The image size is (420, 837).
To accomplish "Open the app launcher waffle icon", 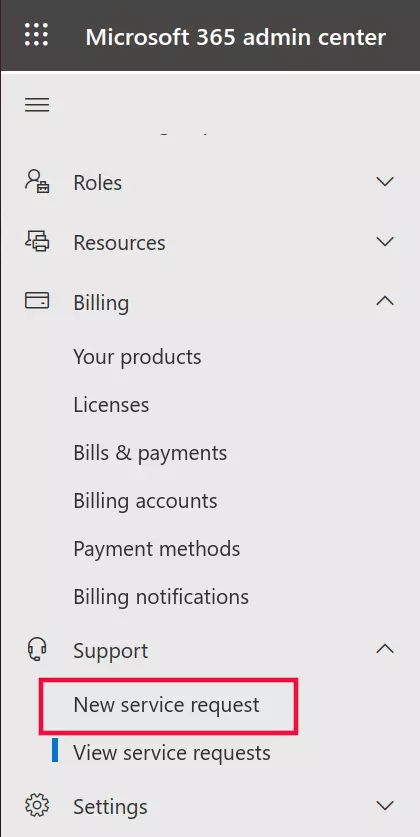I will [36, 35].
